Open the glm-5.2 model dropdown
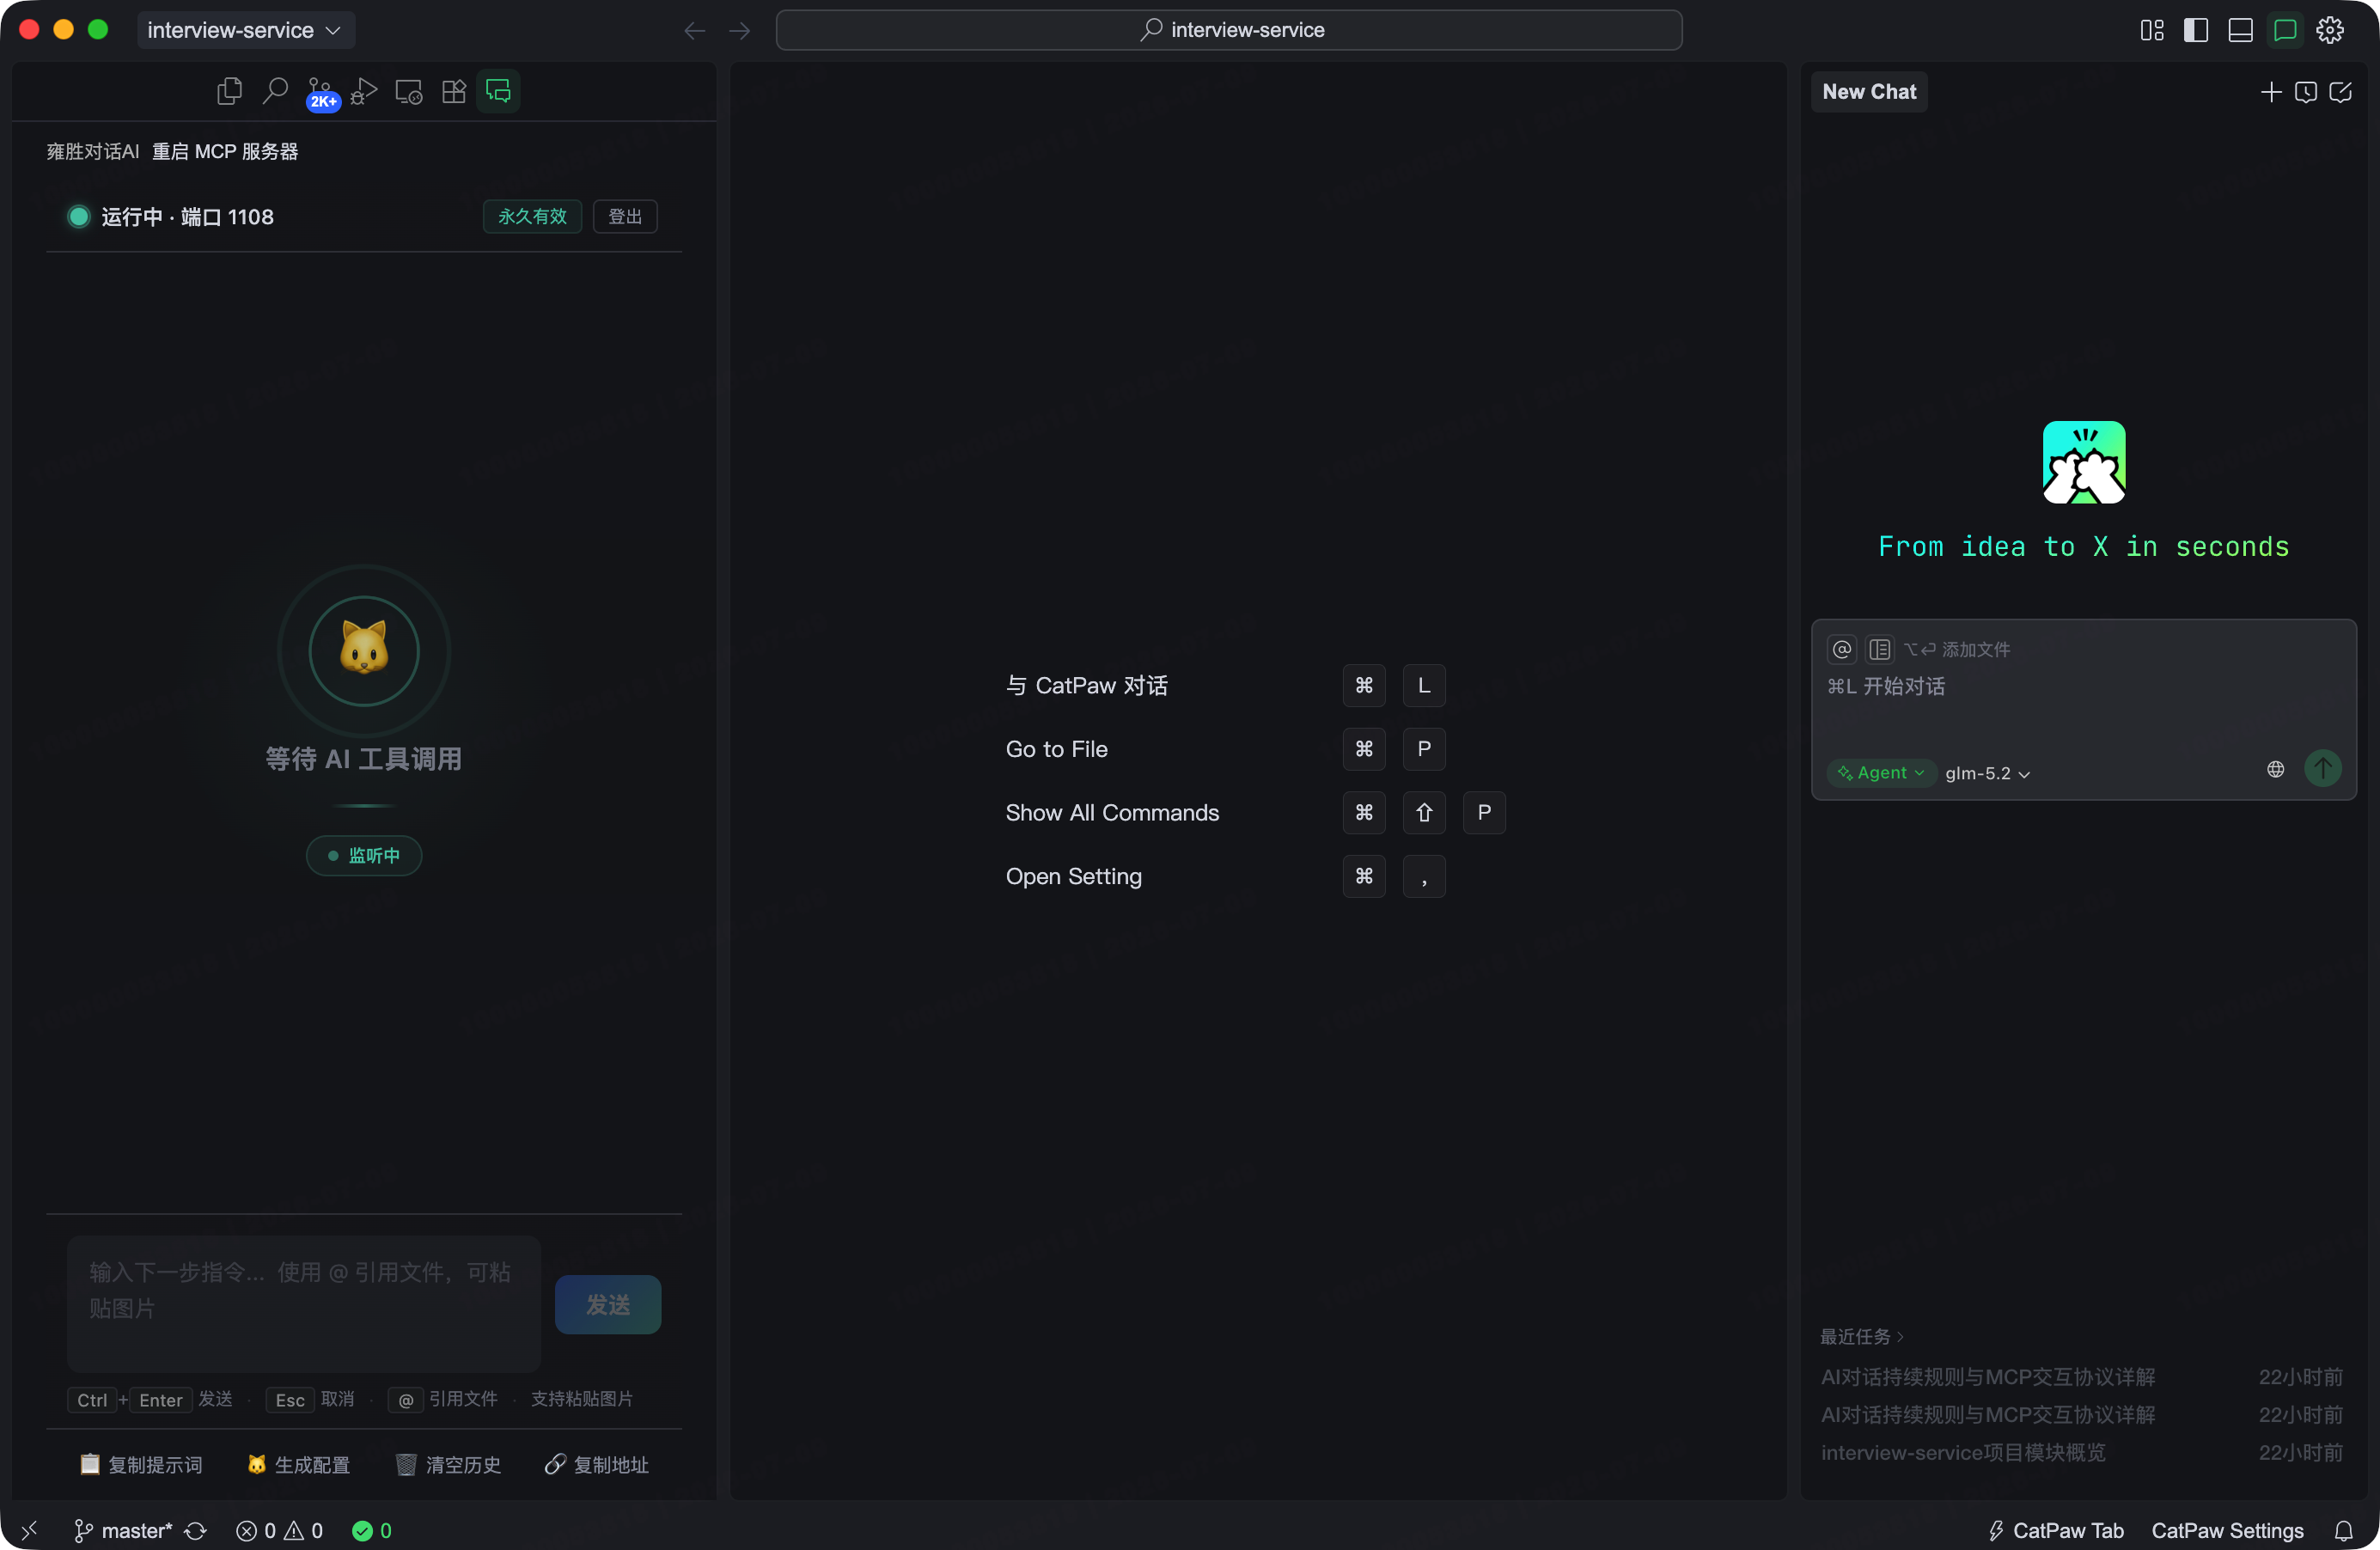 (1988, 773)
